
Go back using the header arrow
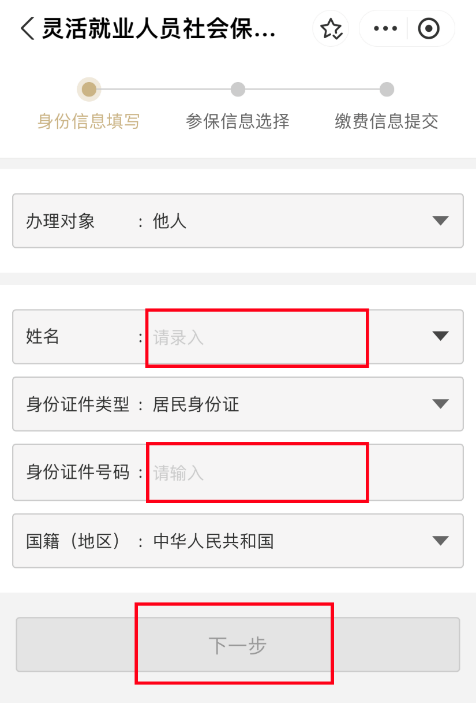coord(28,29)
